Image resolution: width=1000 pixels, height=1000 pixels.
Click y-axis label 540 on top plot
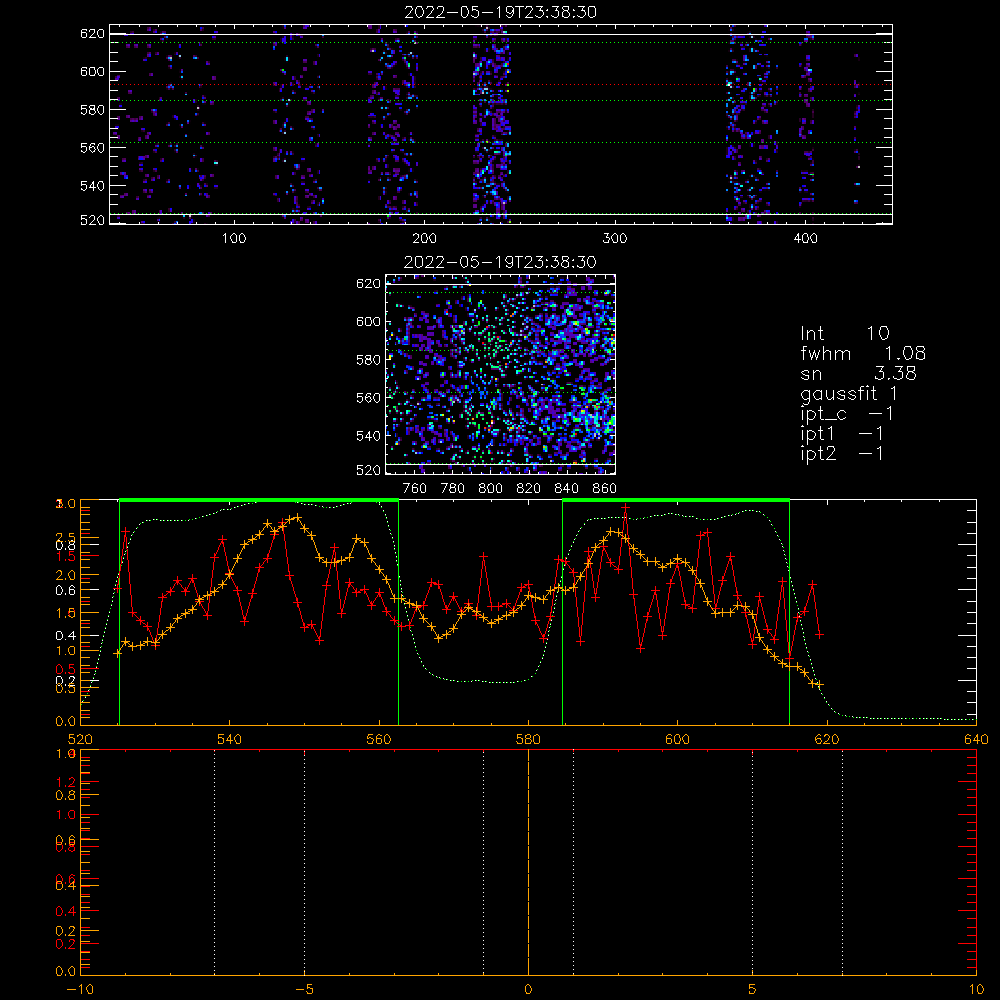pyautogui.click(x=92, y=186)
